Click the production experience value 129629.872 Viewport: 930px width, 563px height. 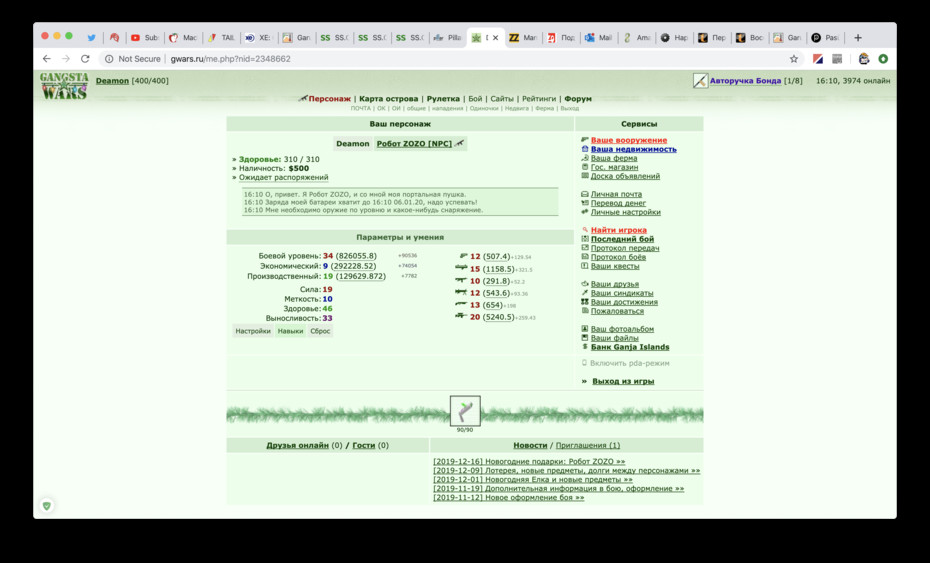[x=361, y=276]
